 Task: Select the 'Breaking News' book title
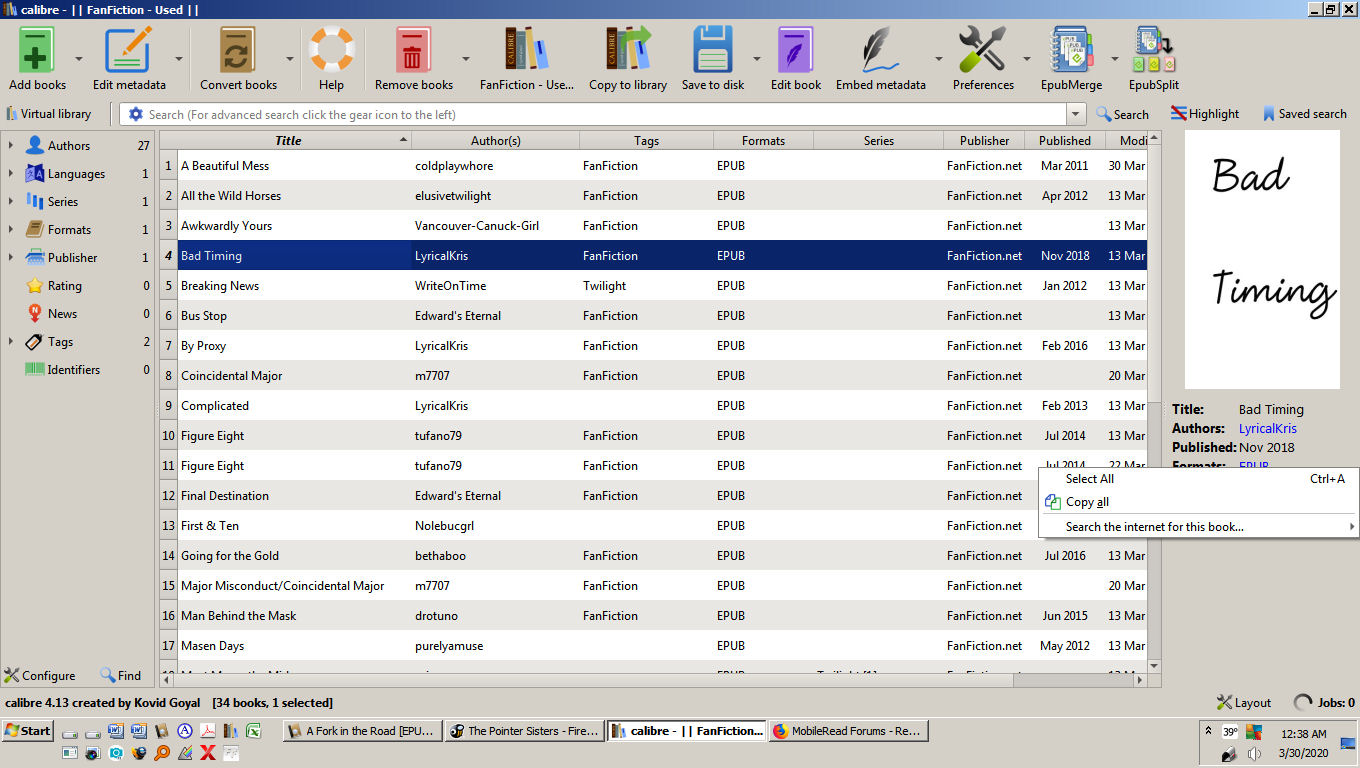pyautogui.click(x=220, y=286)
